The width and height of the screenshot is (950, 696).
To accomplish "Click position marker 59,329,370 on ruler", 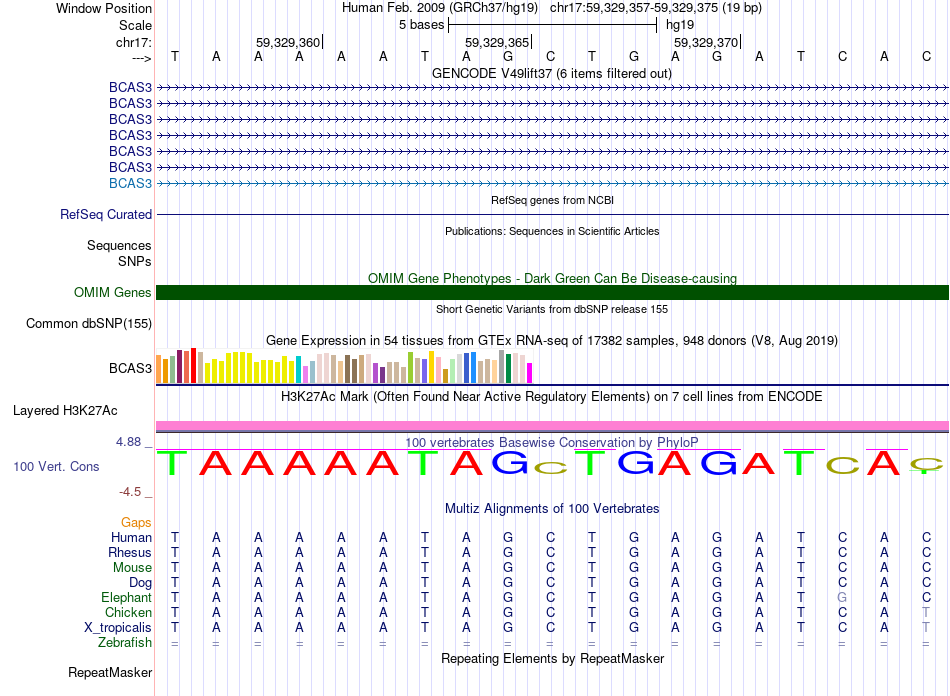I will pos(706,42).
